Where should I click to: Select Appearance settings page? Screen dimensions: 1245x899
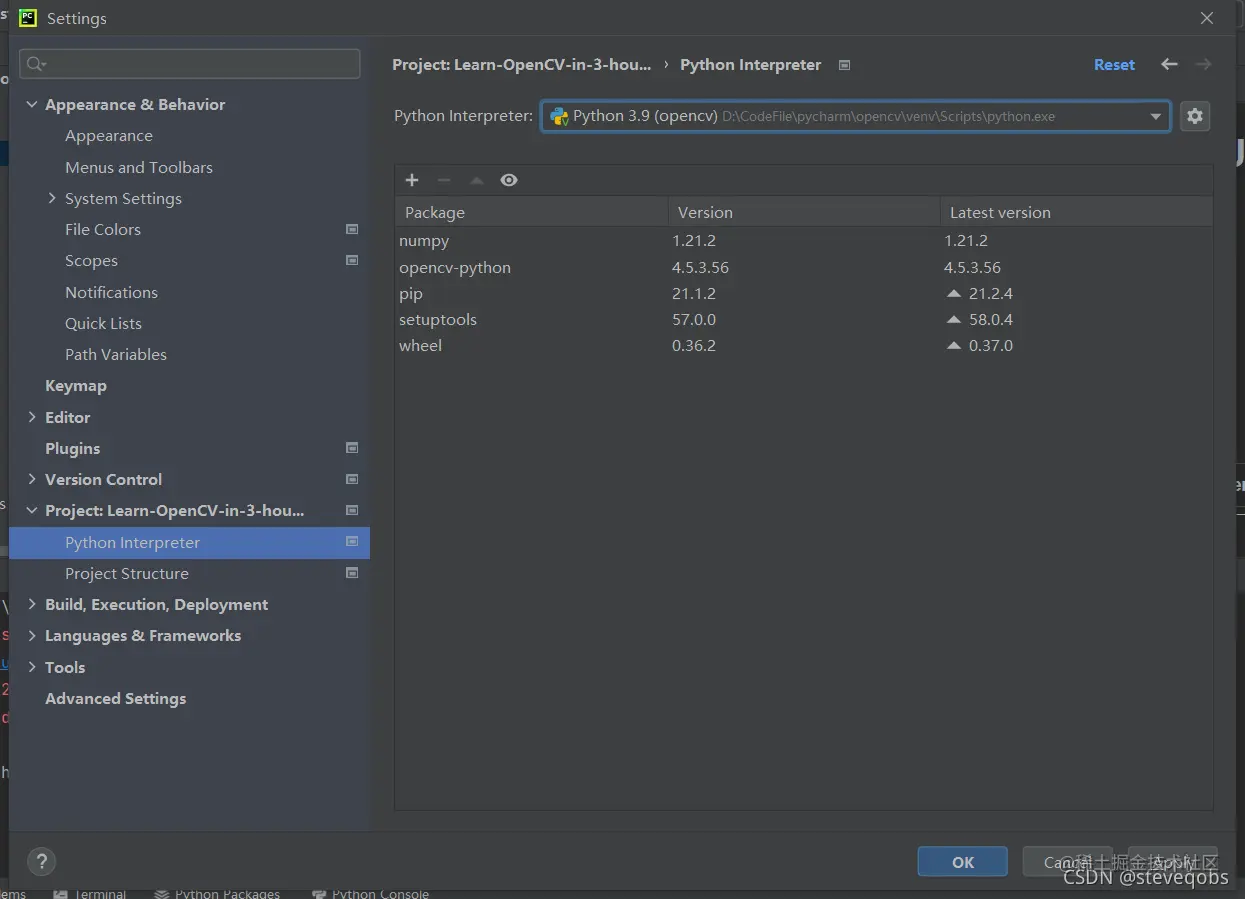(x=109, y=136)
